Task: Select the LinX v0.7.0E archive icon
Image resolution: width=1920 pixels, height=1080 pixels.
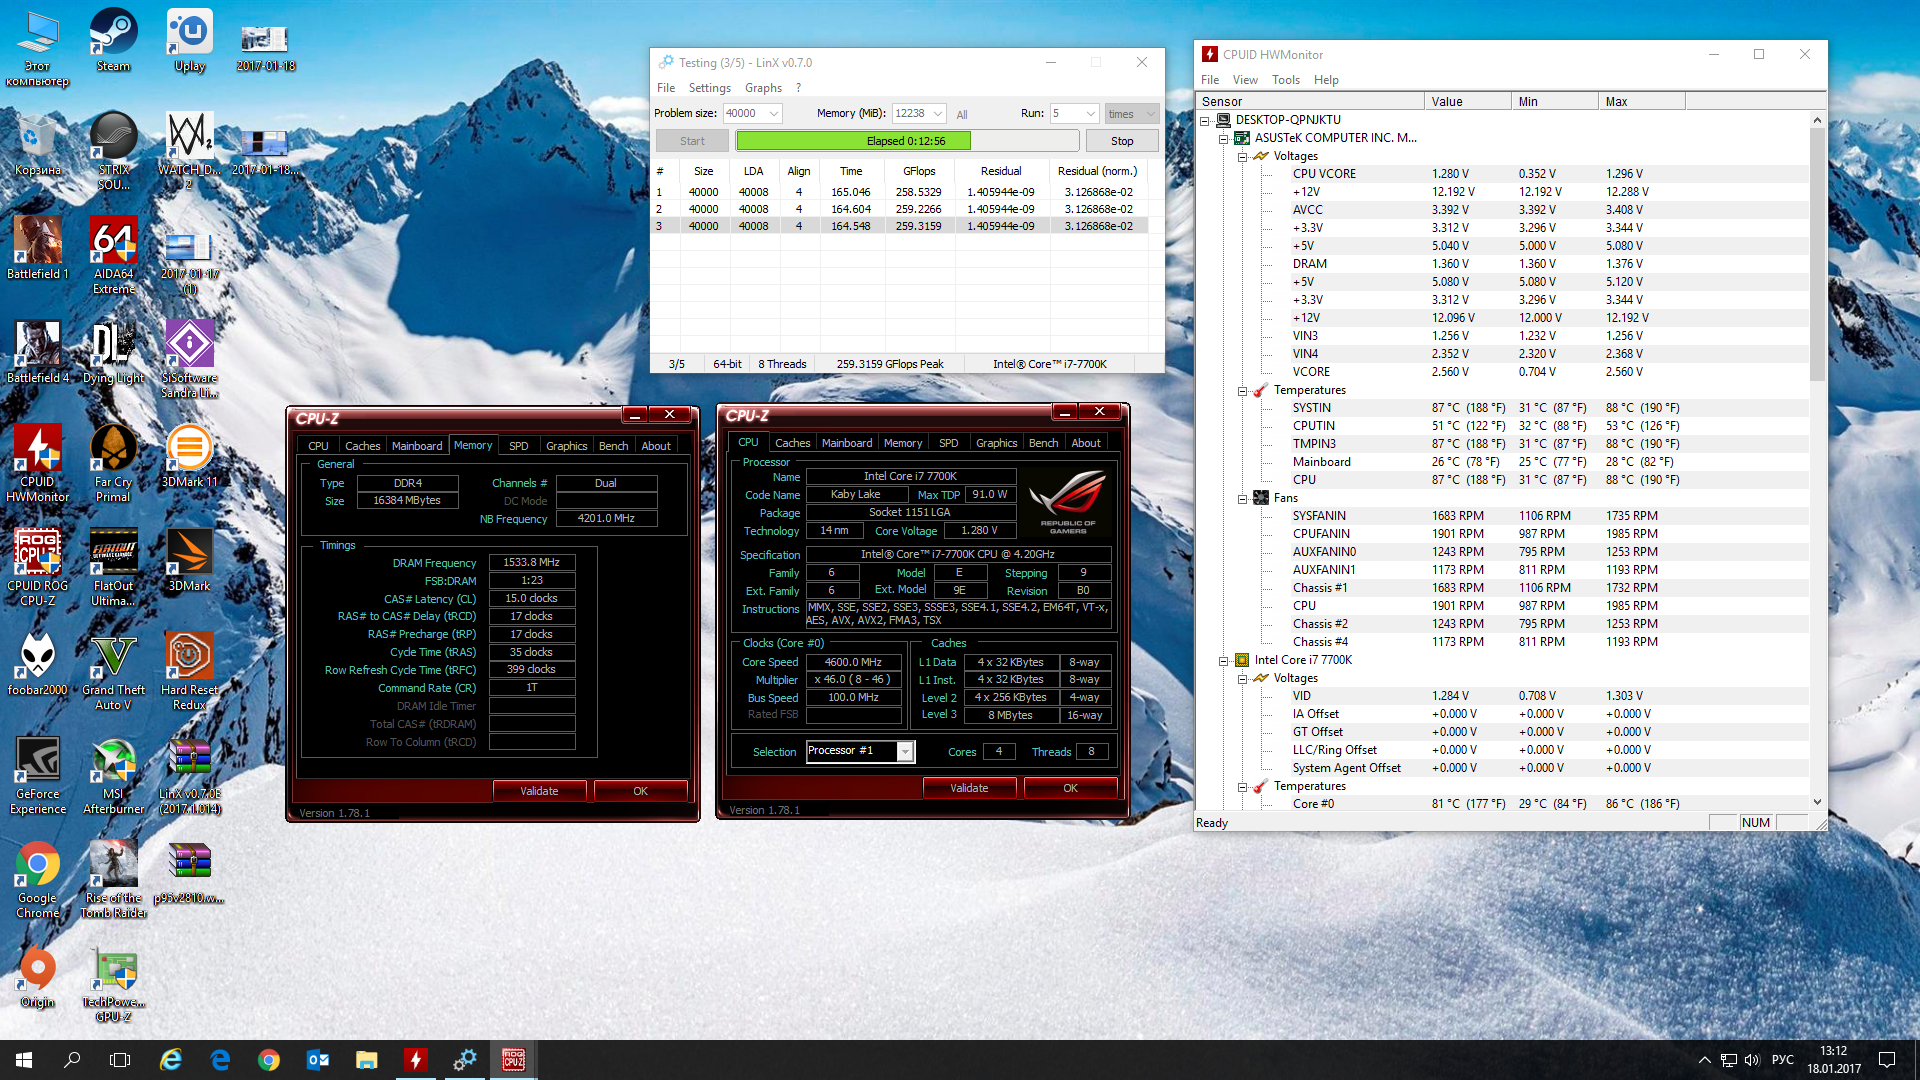Action: (x=189, y=775)
